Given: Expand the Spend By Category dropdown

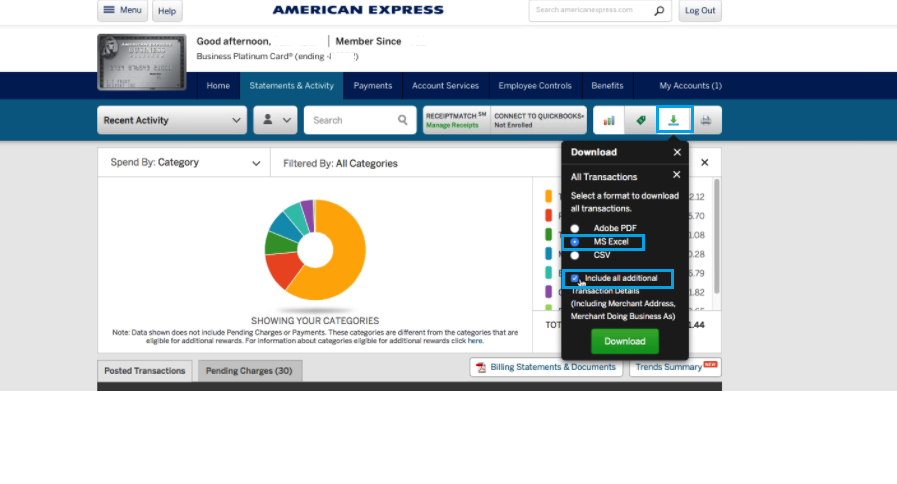Looking at the screenshot, I should tap(184, 162).
